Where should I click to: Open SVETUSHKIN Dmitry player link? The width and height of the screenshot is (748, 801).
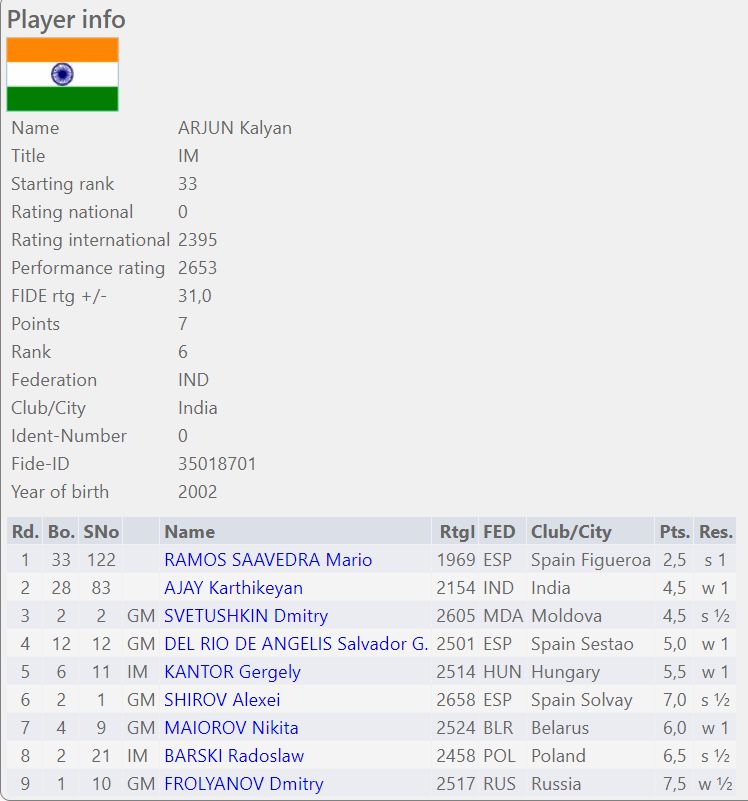[x=246, y=616]
